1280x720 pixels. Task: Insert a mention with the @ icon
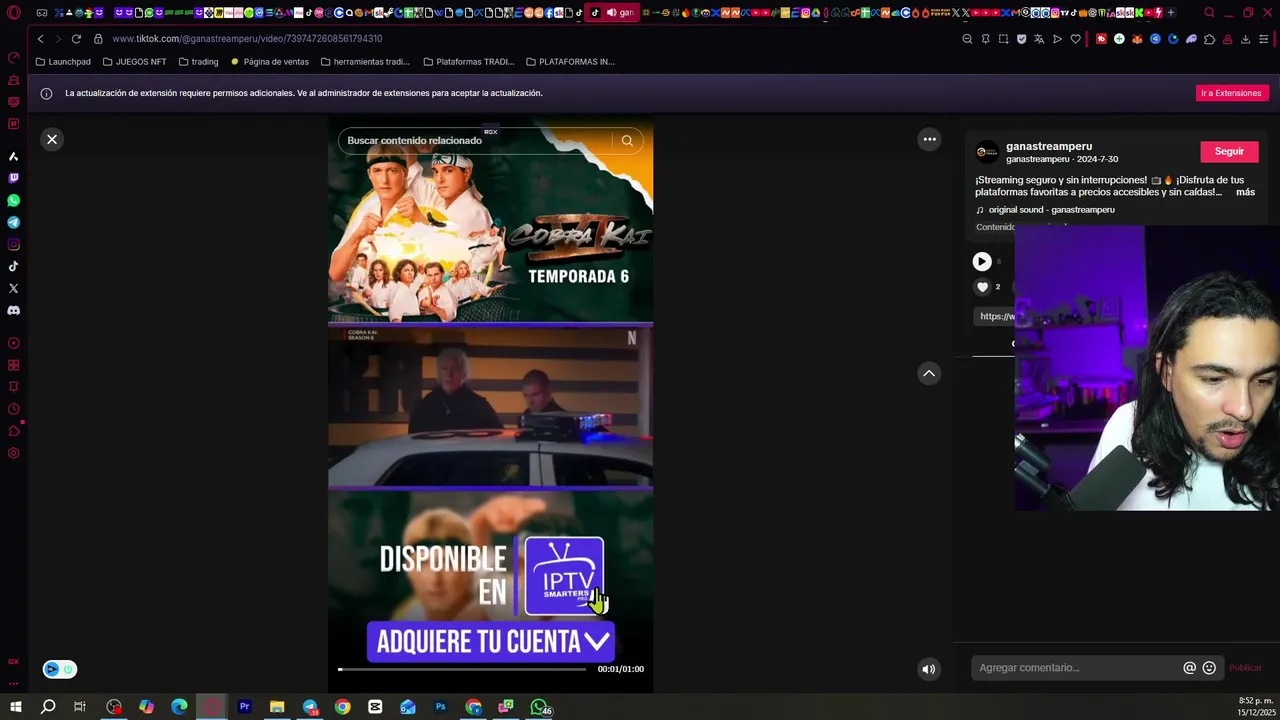pyautogui.click(x=1189, y=668)
